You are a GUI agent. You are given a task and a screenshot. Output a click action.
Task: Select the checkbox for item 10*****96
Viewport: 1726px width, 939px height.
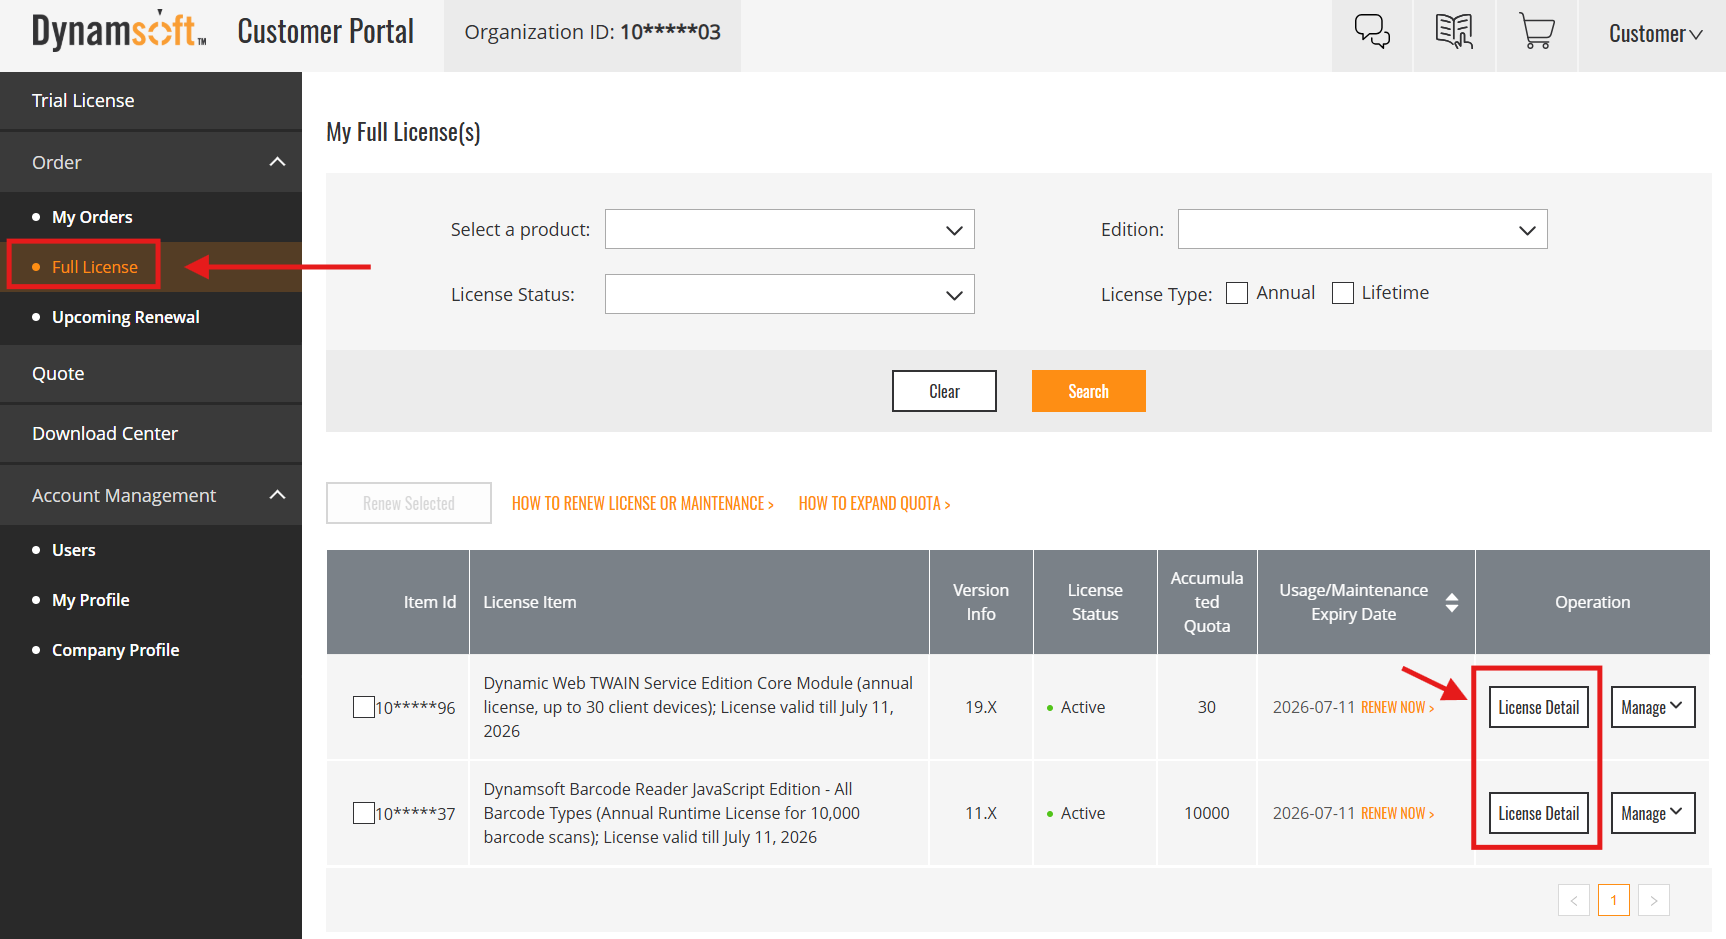click(364, 707)
